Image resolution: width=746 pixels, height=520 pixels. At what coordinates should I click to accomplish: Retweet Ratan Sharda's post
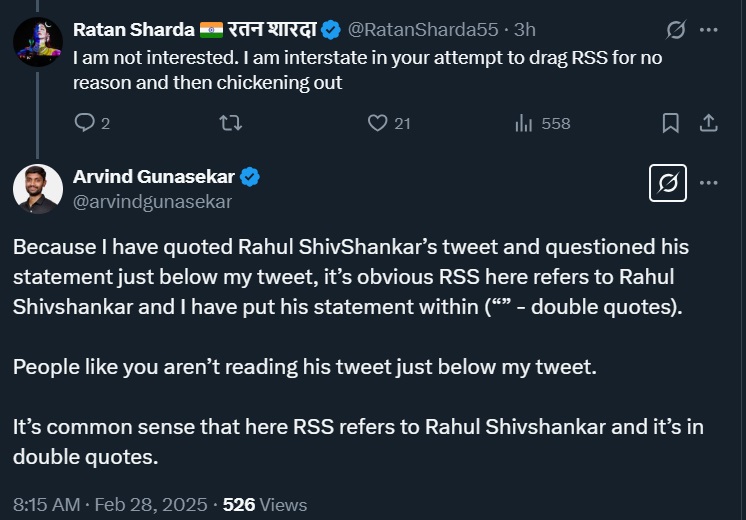[x=230, y=123]
